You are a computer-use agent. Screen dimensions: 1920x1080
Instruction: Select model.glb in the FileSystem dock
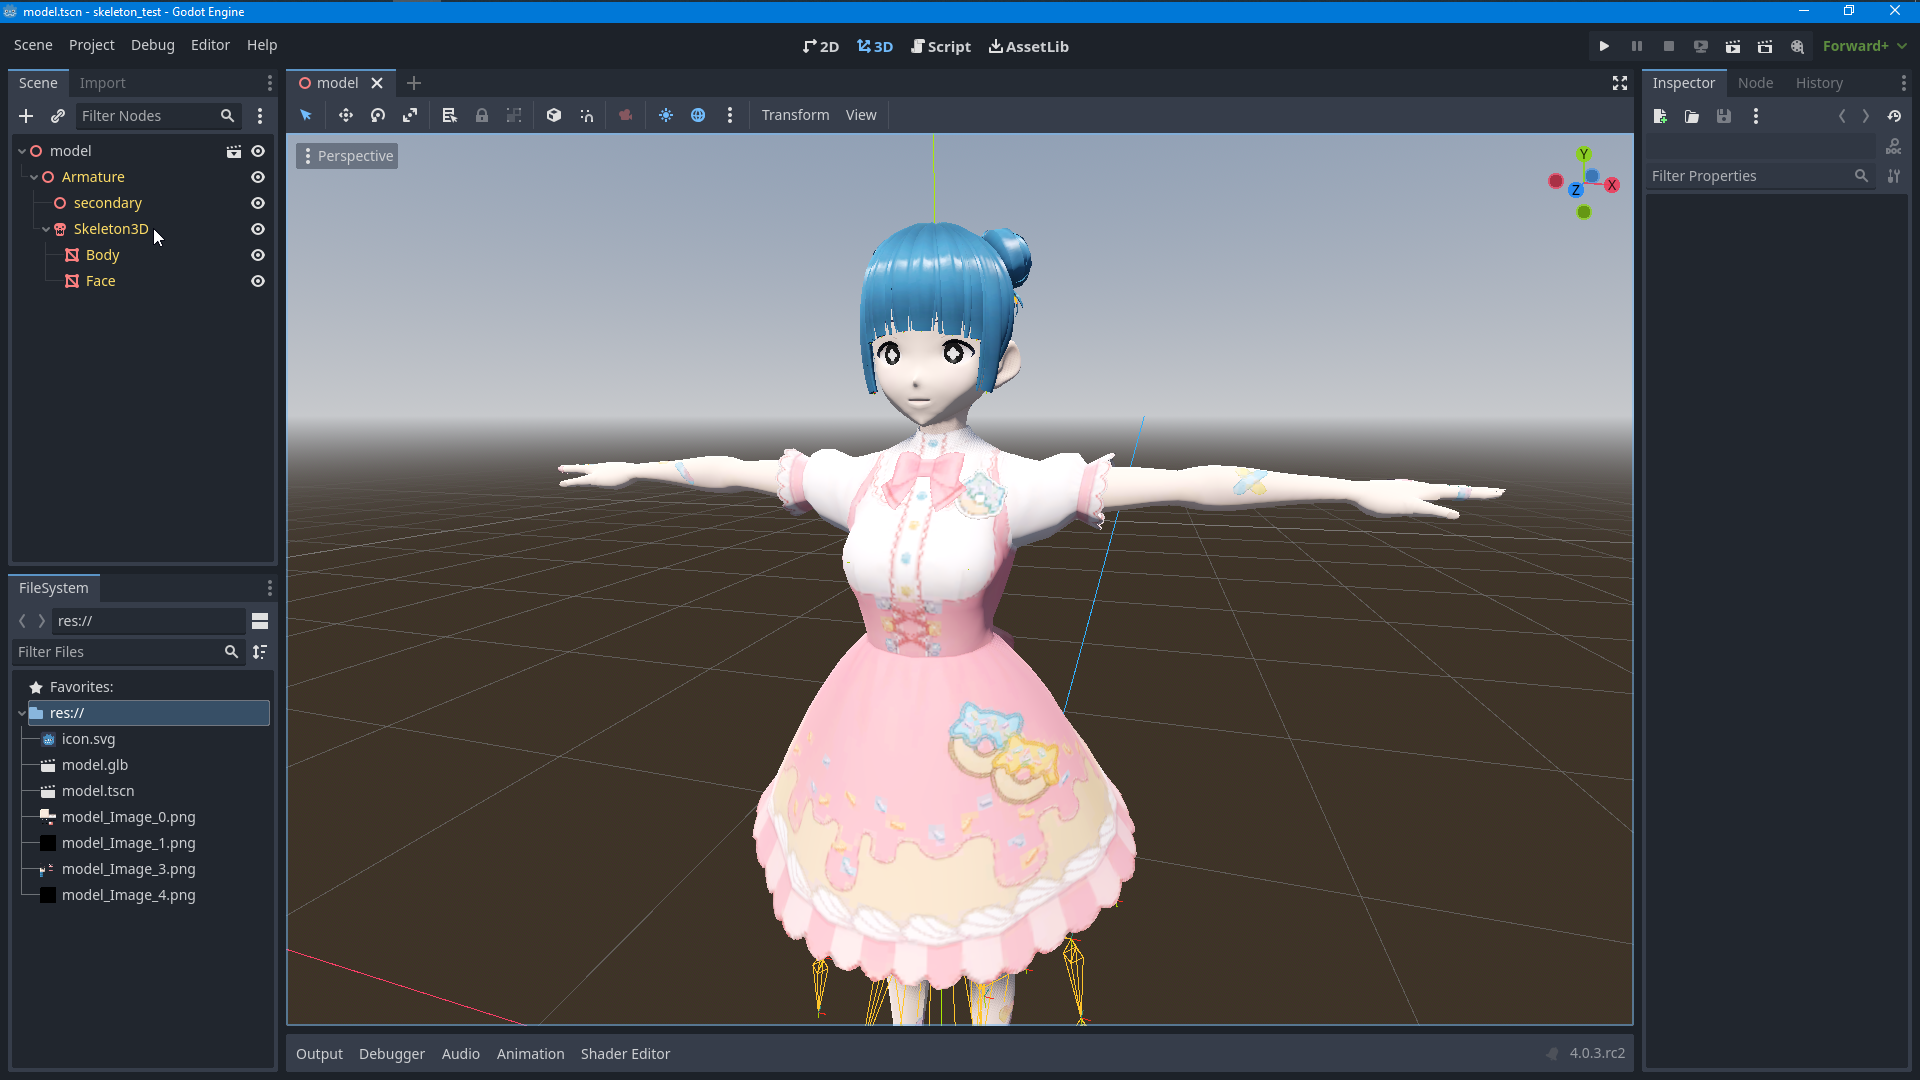(95, 765)
